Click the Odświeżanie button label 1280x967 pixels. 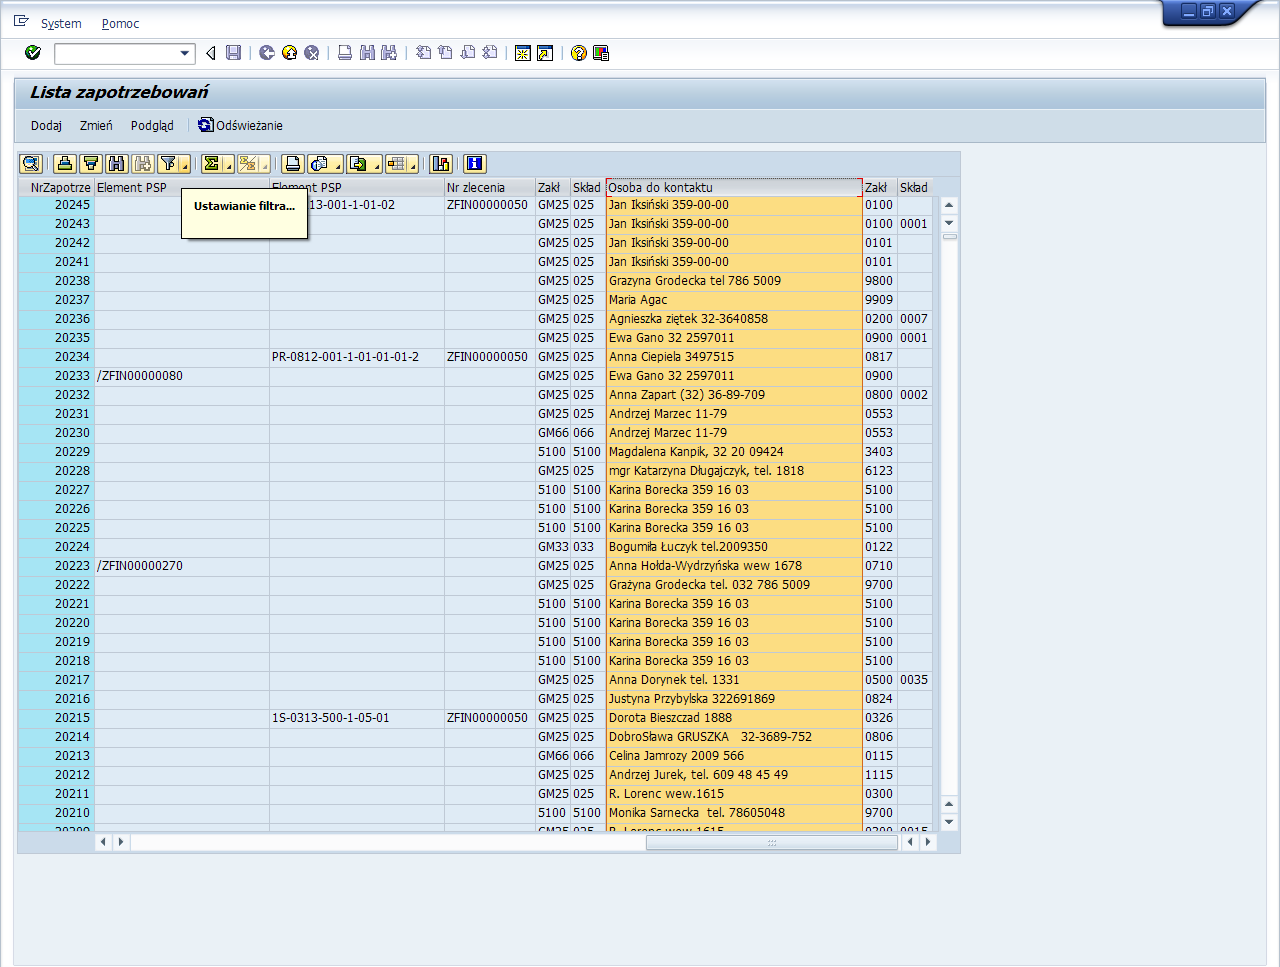pyautogui.click(x=249, y=126)
